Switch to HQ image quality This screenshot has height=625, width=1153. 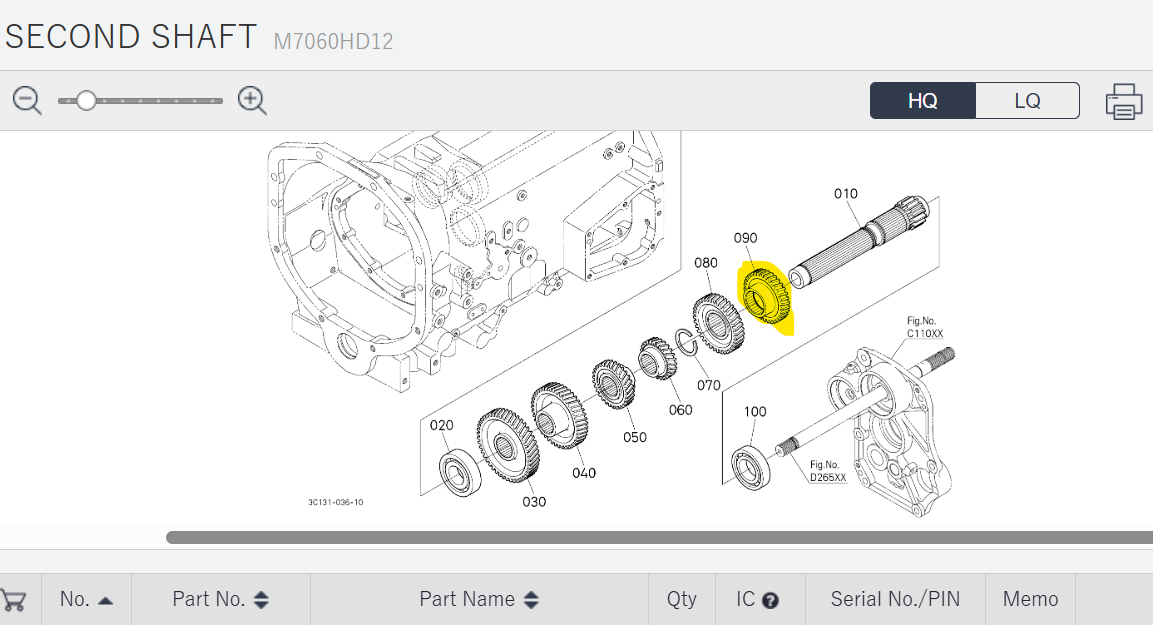click(922, 101)
